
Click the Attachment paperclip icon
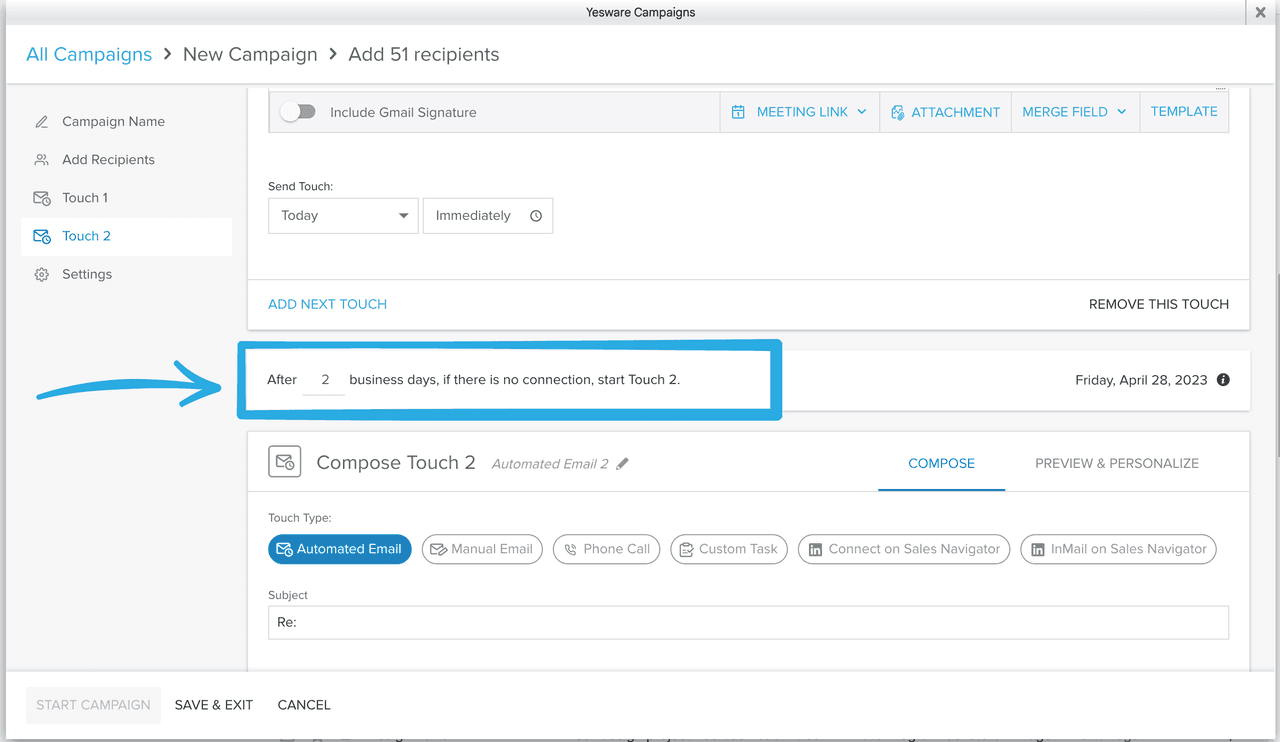[x=899, y=111]
